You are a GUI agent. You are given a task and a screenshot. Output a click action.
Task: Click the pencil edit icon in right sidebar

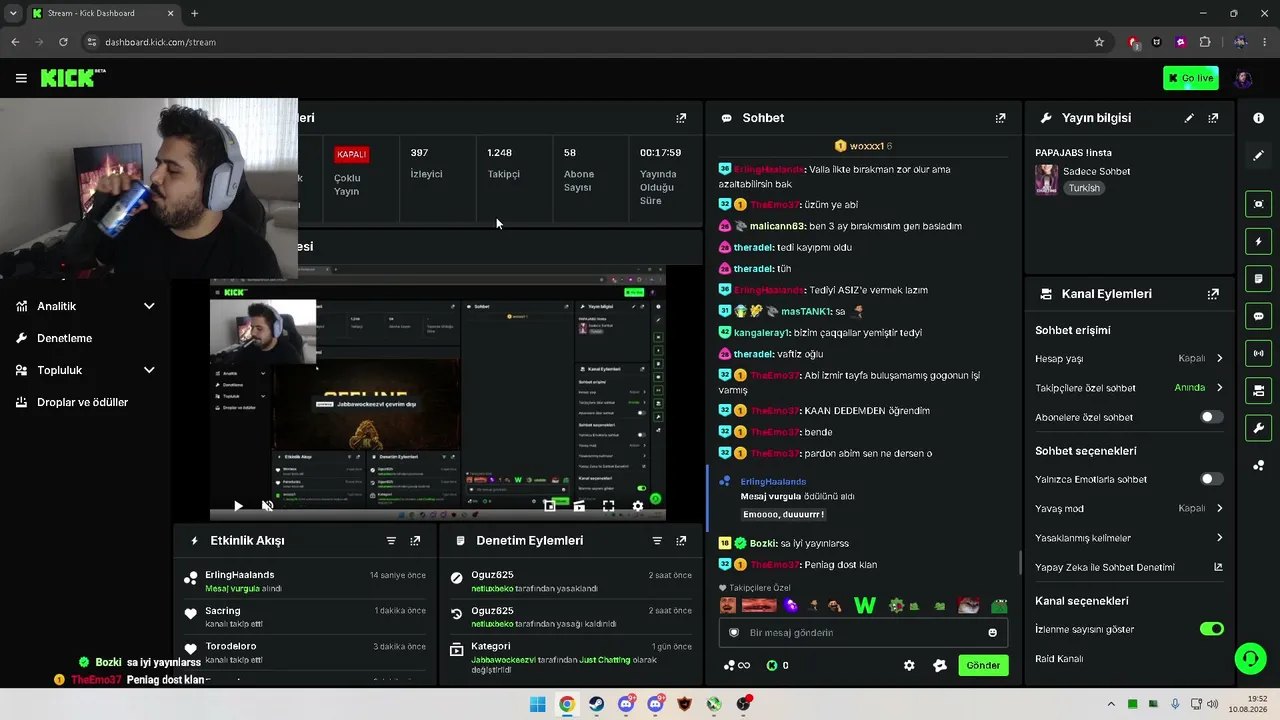(1258, 156)
